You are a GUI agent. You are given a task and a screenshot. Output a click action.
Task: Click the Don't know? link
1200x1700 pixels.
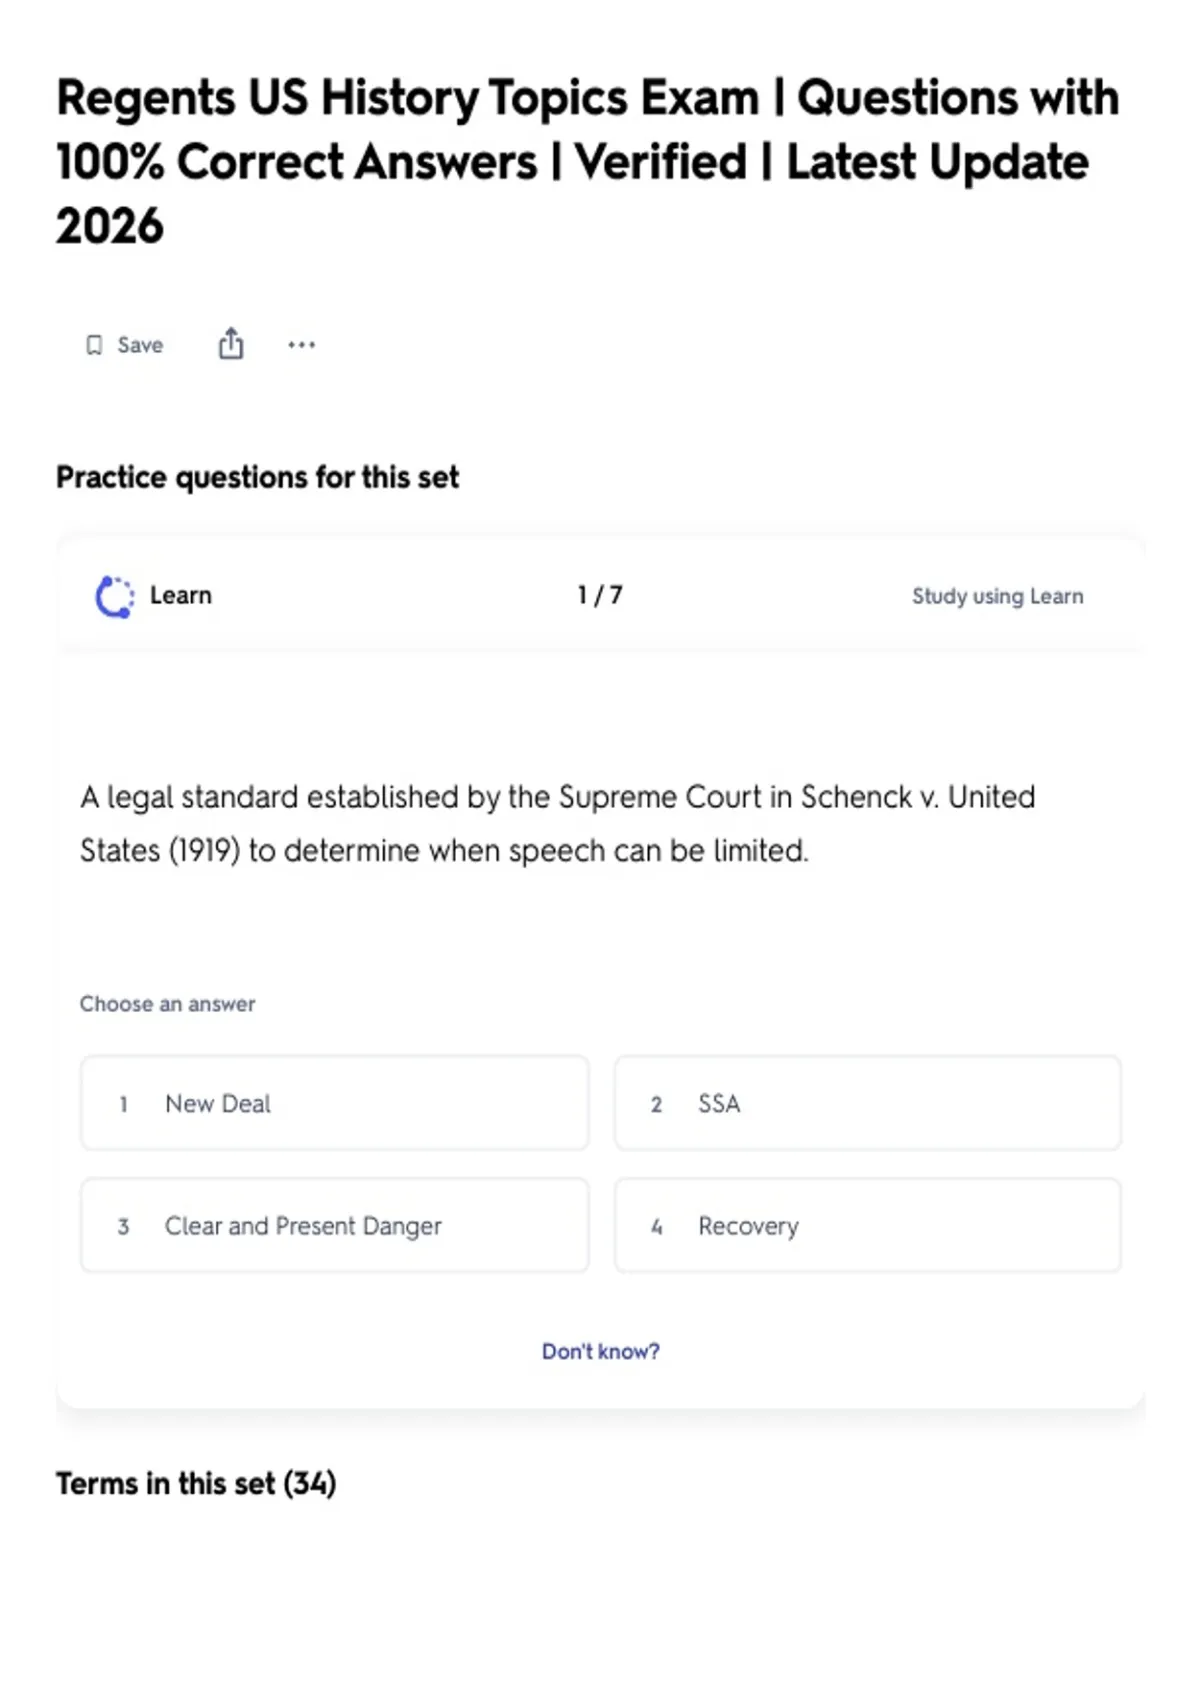click(x=601, y=1351)
